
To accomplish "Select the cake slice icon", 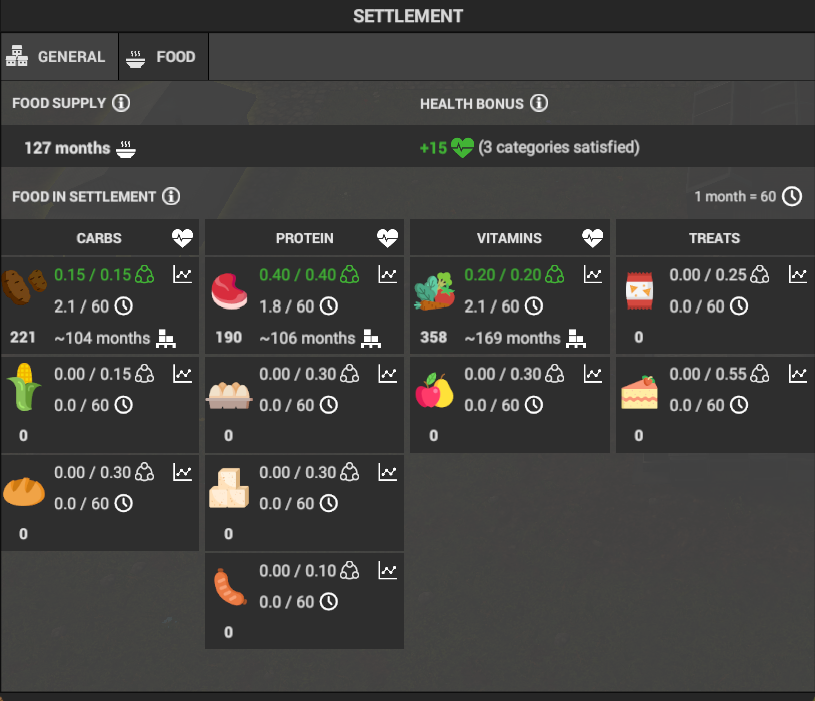I will (x=639, y=392).
